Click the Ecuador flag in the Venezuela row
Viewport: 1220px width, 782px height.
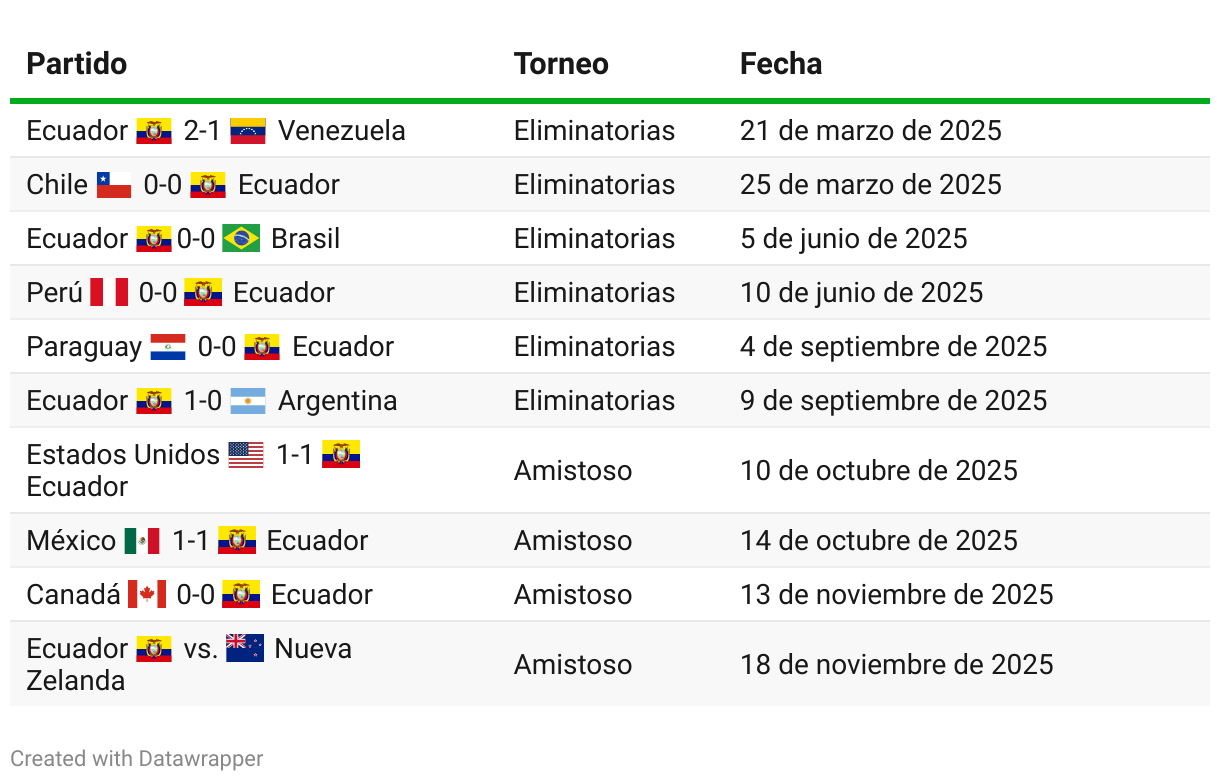pos(154,131)
